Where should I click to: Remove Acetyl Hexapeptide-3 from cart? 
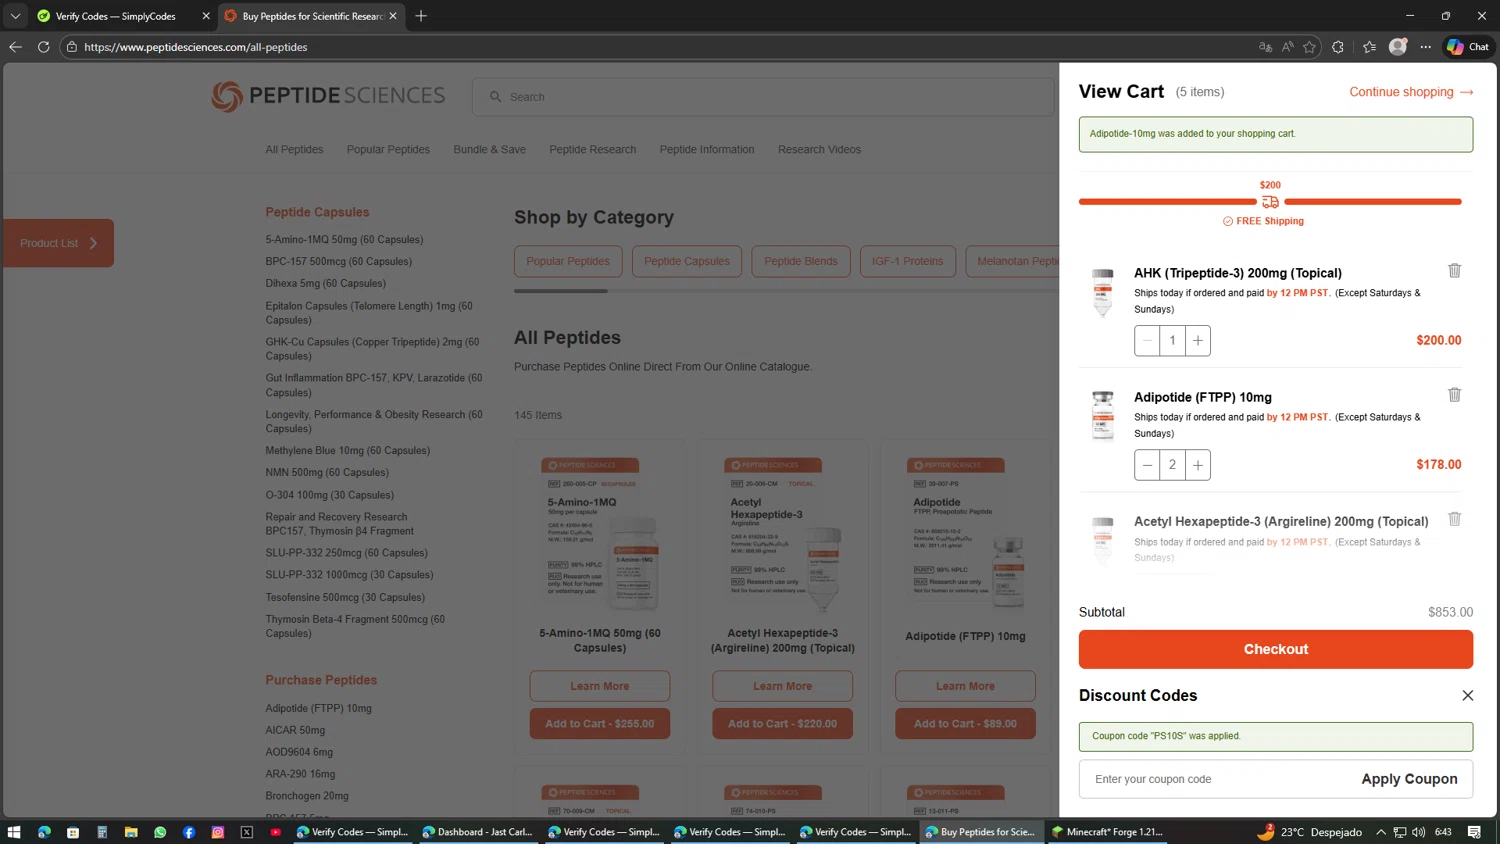coord(1454,519)
